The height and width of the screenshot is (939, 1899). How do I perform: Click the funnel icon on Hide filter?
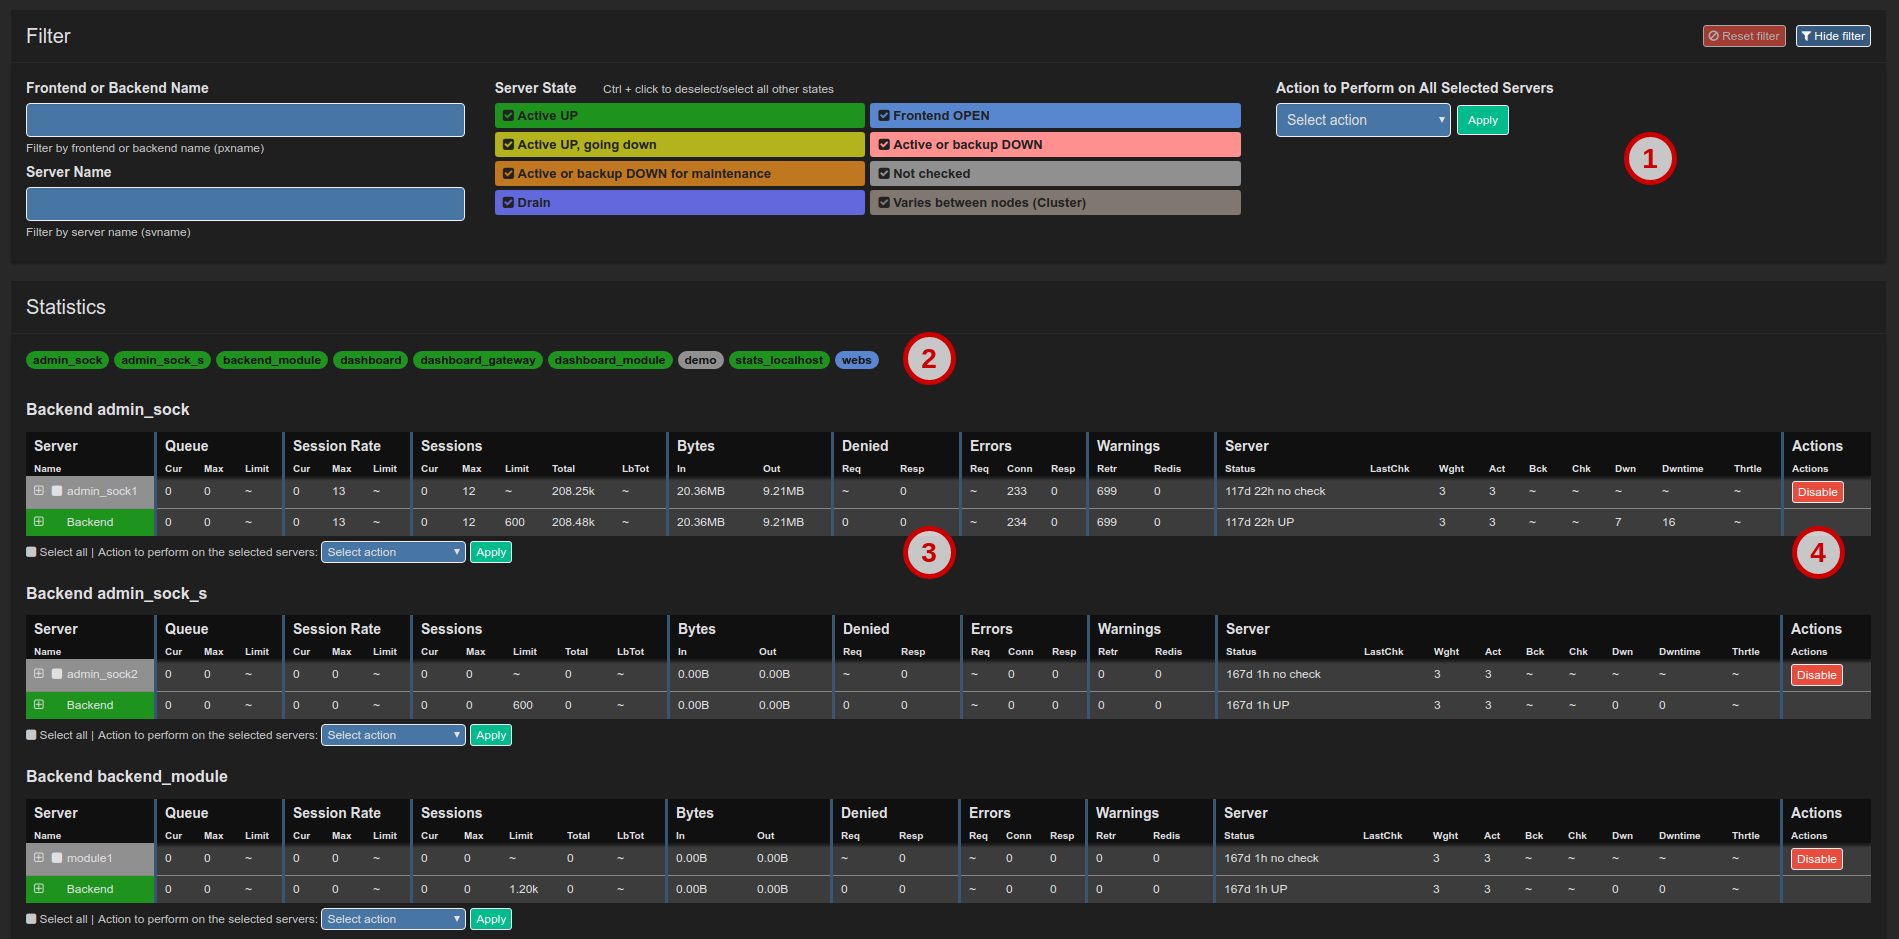1806,36
